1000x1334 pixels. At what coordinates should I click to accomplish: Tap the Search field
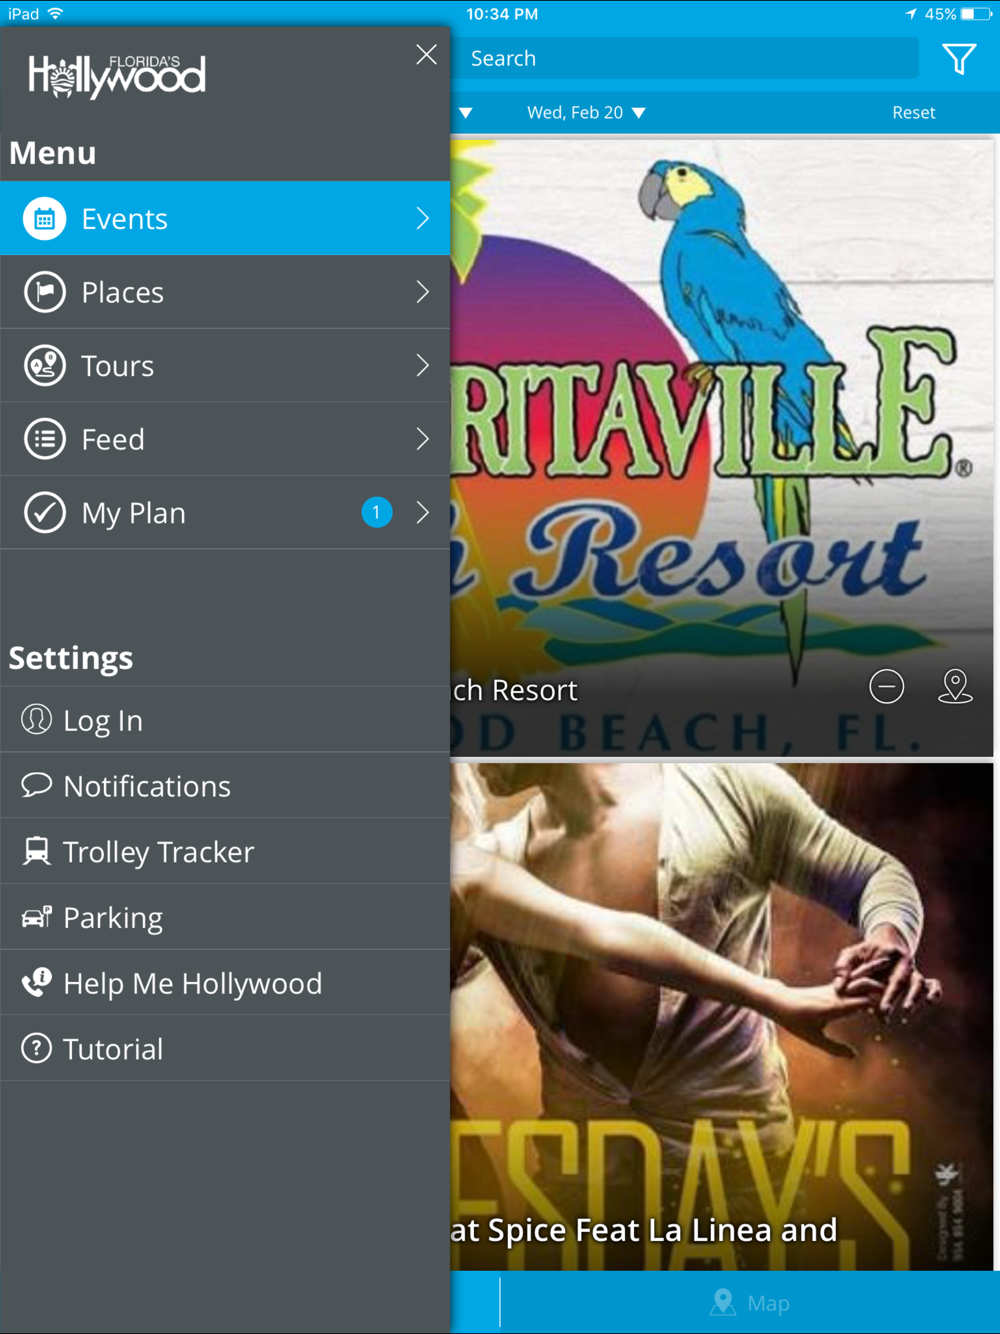click(x=685, y=59)
